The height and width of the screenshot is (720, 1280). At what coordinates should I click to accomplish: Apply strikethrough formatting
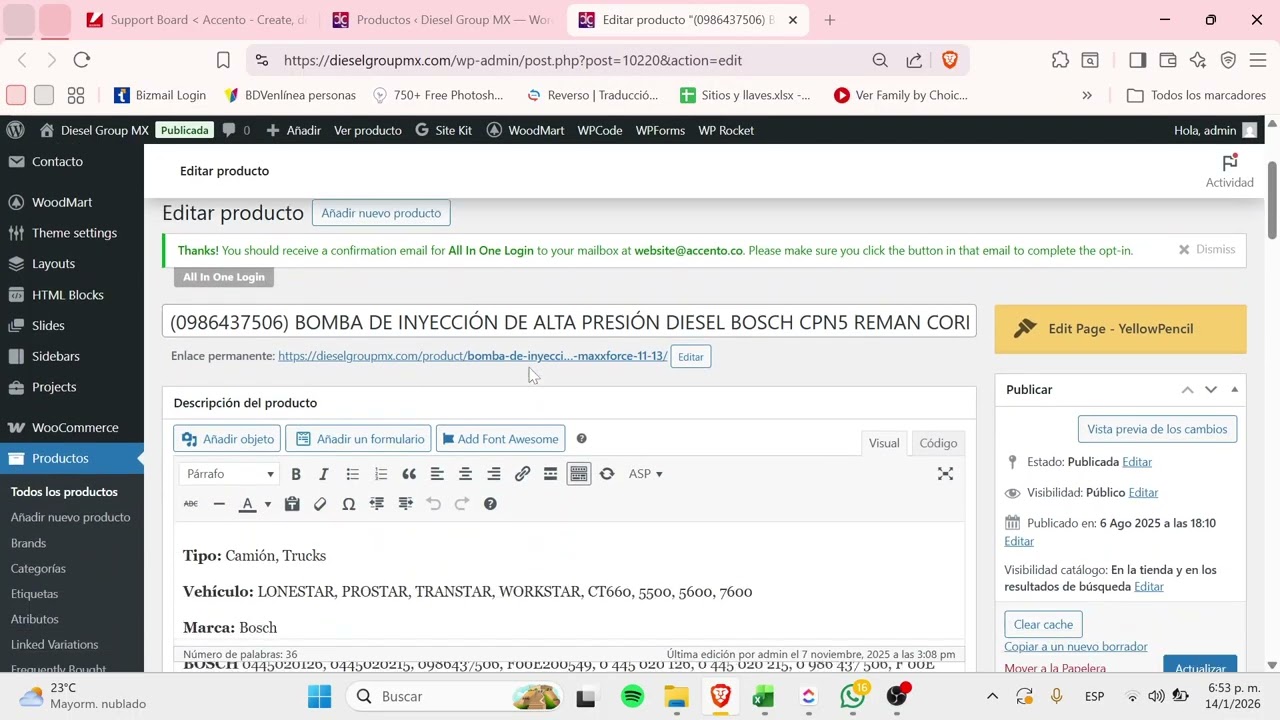point(191,504)
